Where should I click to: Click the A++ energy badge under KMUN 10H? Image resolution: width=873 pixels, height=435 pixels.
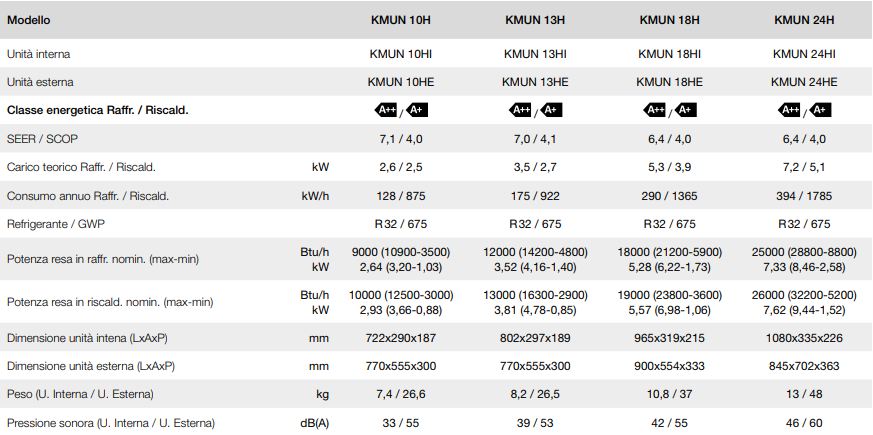click(386, 110)
